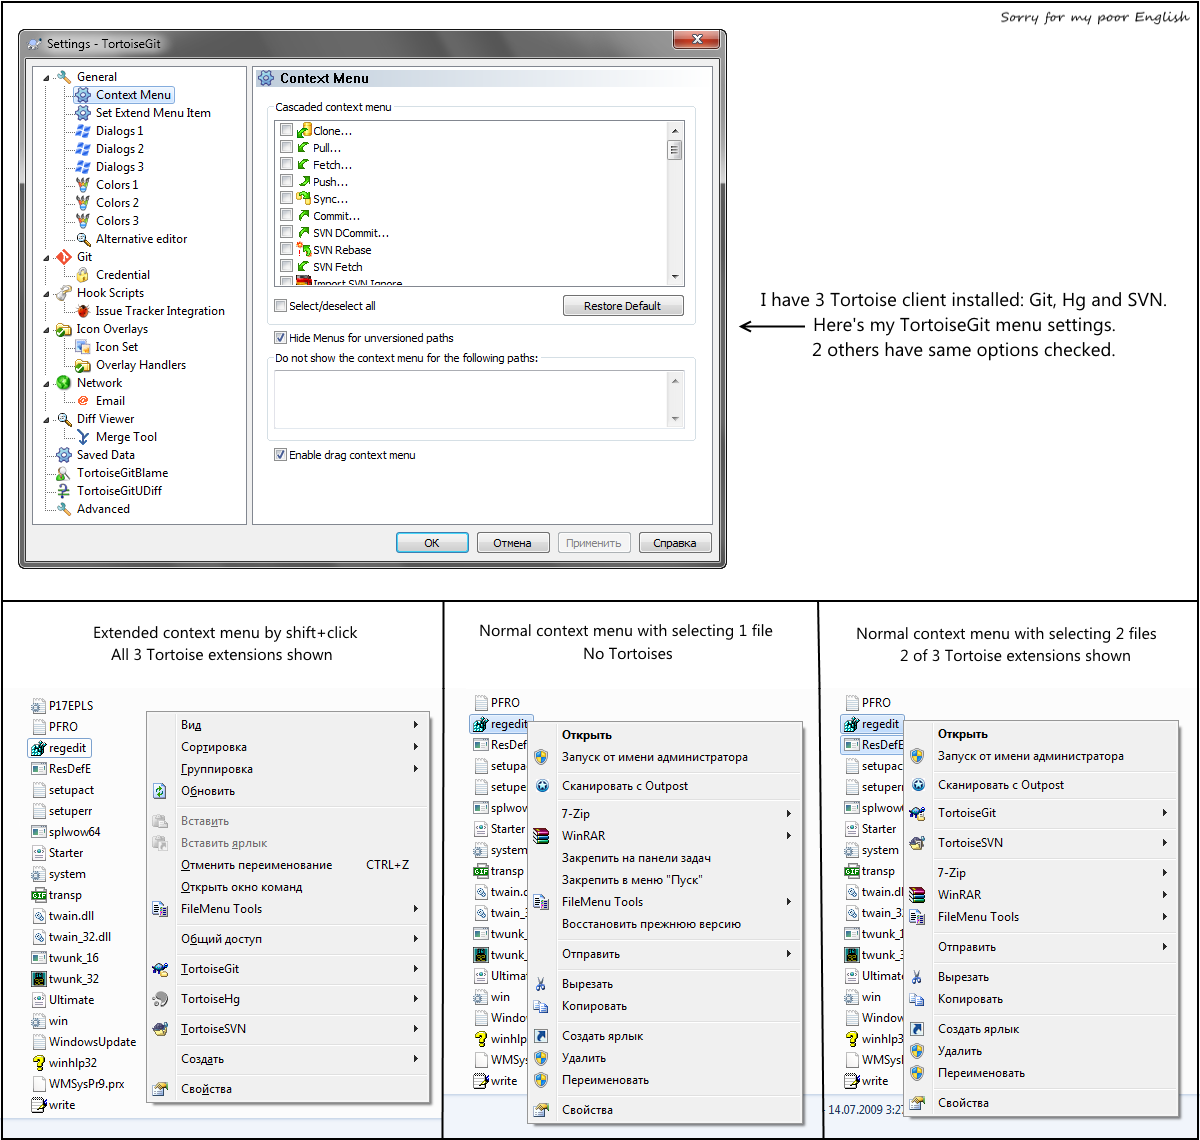Viewport: 1200px width, 1140px height.
Task: Check the Pull… menu item checkbox
Action: [287, 147]
